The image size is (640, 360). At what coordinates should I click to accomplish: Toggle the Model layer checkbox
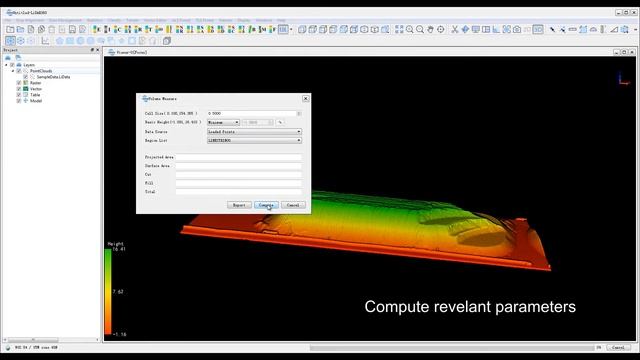tap(19, 100)
